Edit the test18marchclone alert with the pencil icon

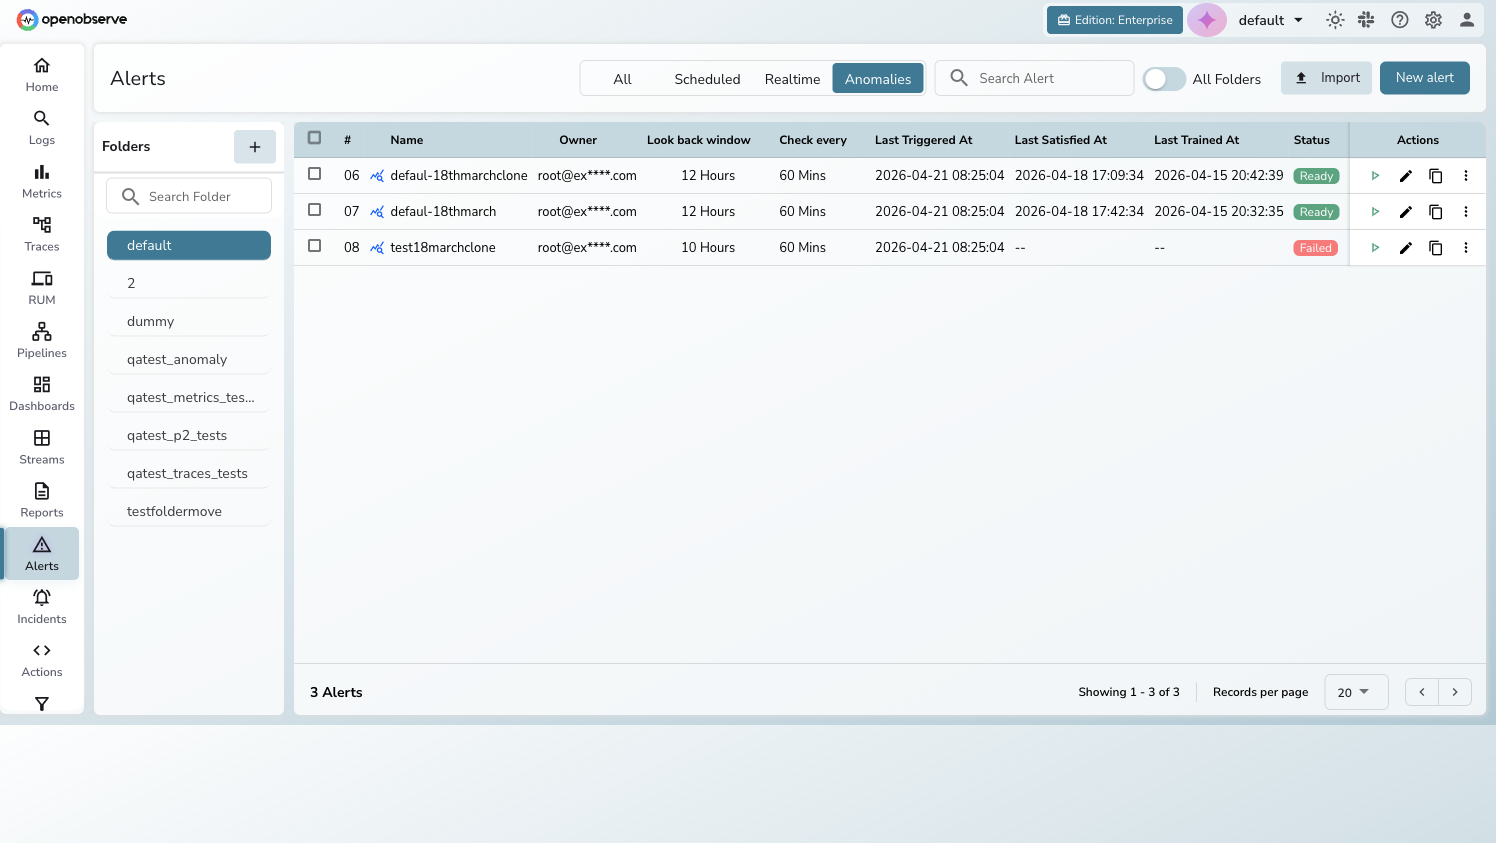(1406, 247)
